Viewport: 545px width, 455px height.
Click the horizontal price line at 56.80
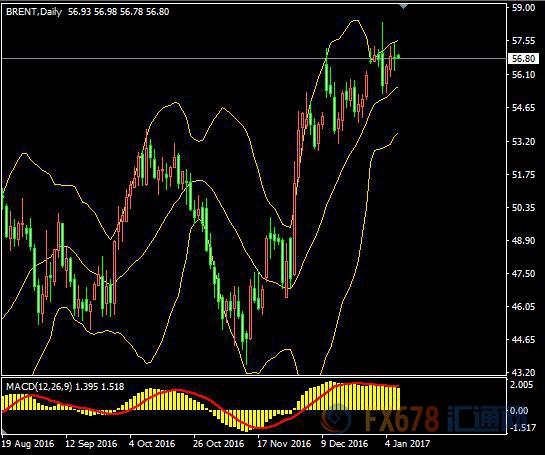pos(254,58)
